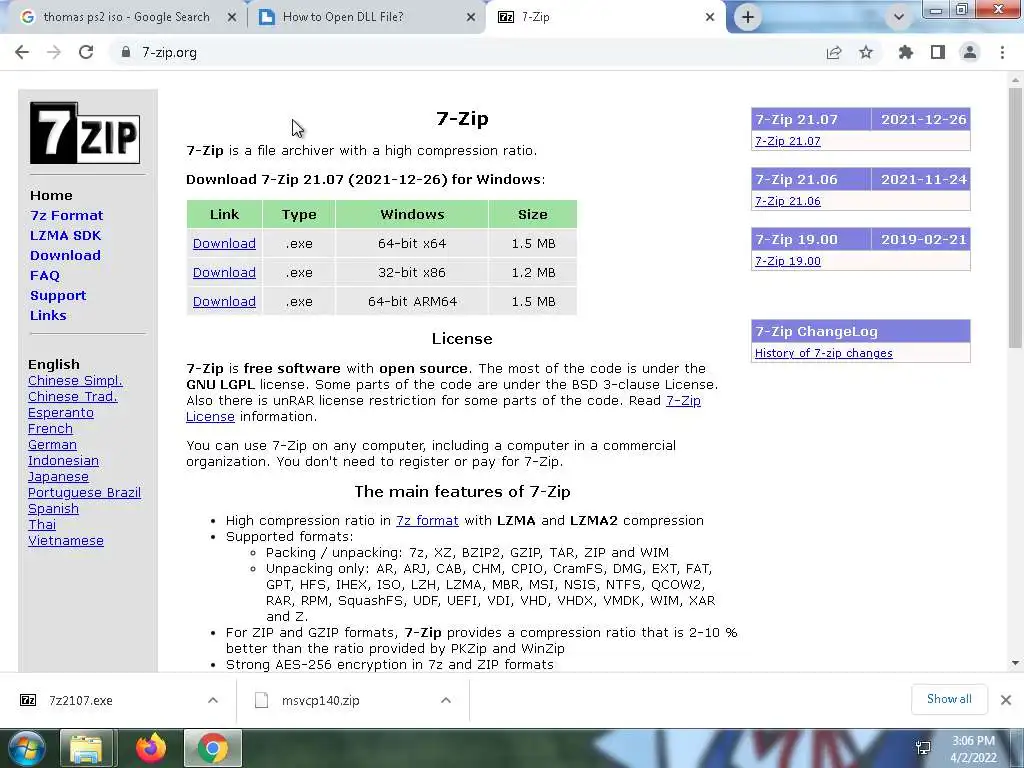Viewport: 1024px width, 768px height.
Task: Open Links in sidebar
Action: [48, 315]
